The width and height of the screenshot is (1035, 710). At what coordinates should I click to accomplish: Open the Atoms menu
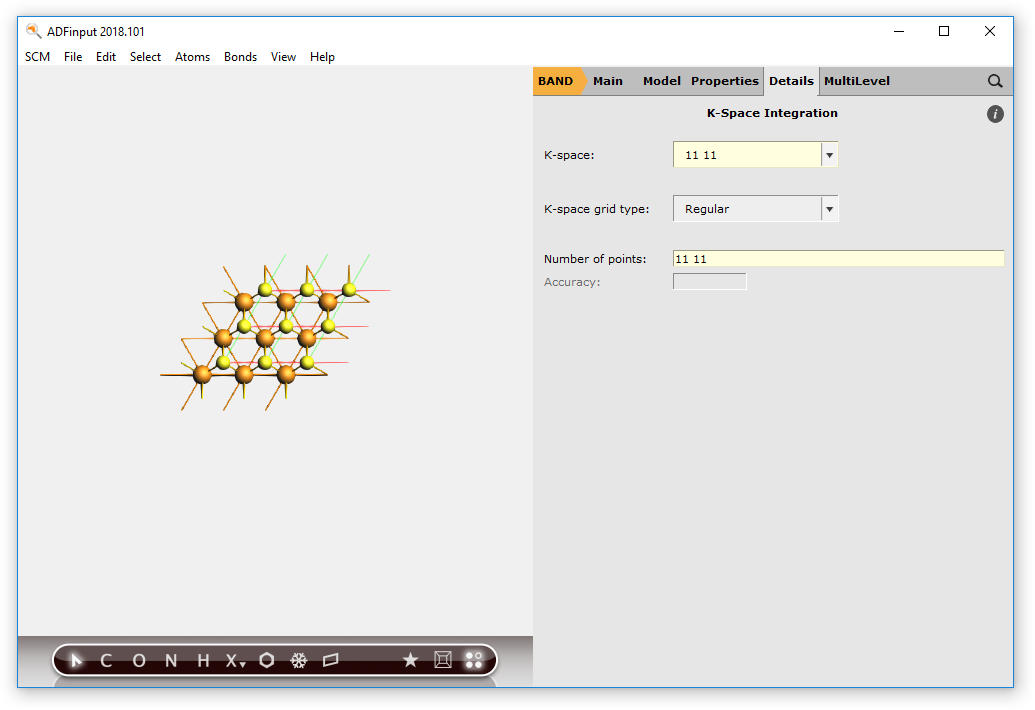pos(192,57)
